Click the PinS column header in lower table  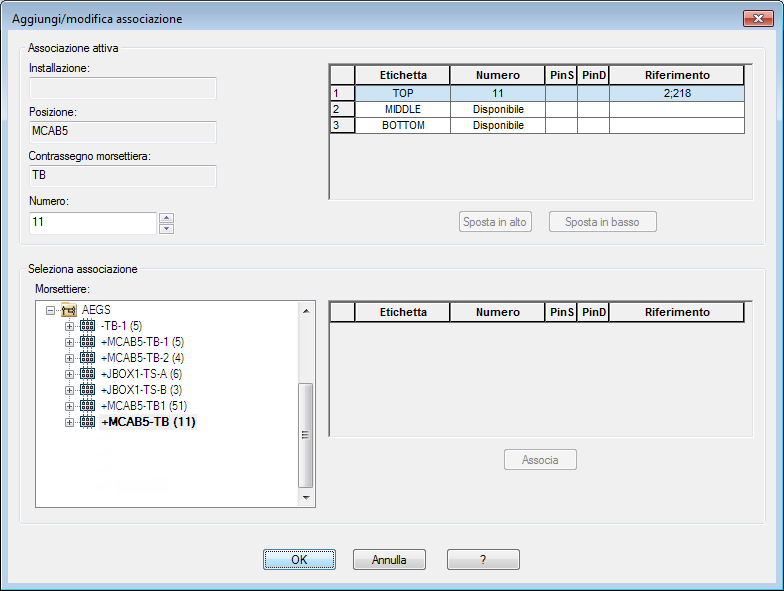point(562,312)
